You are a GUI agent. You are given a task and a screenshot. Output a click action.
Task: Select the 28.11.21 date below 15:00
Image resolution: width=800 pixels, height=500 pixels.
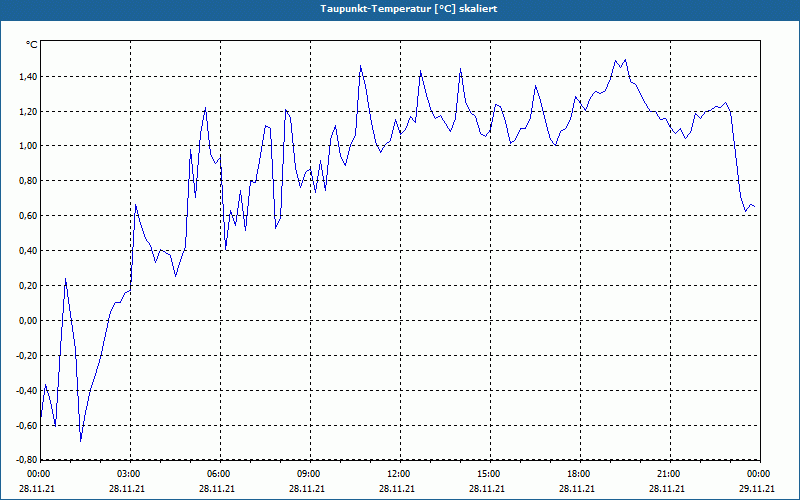click(488, 488)
